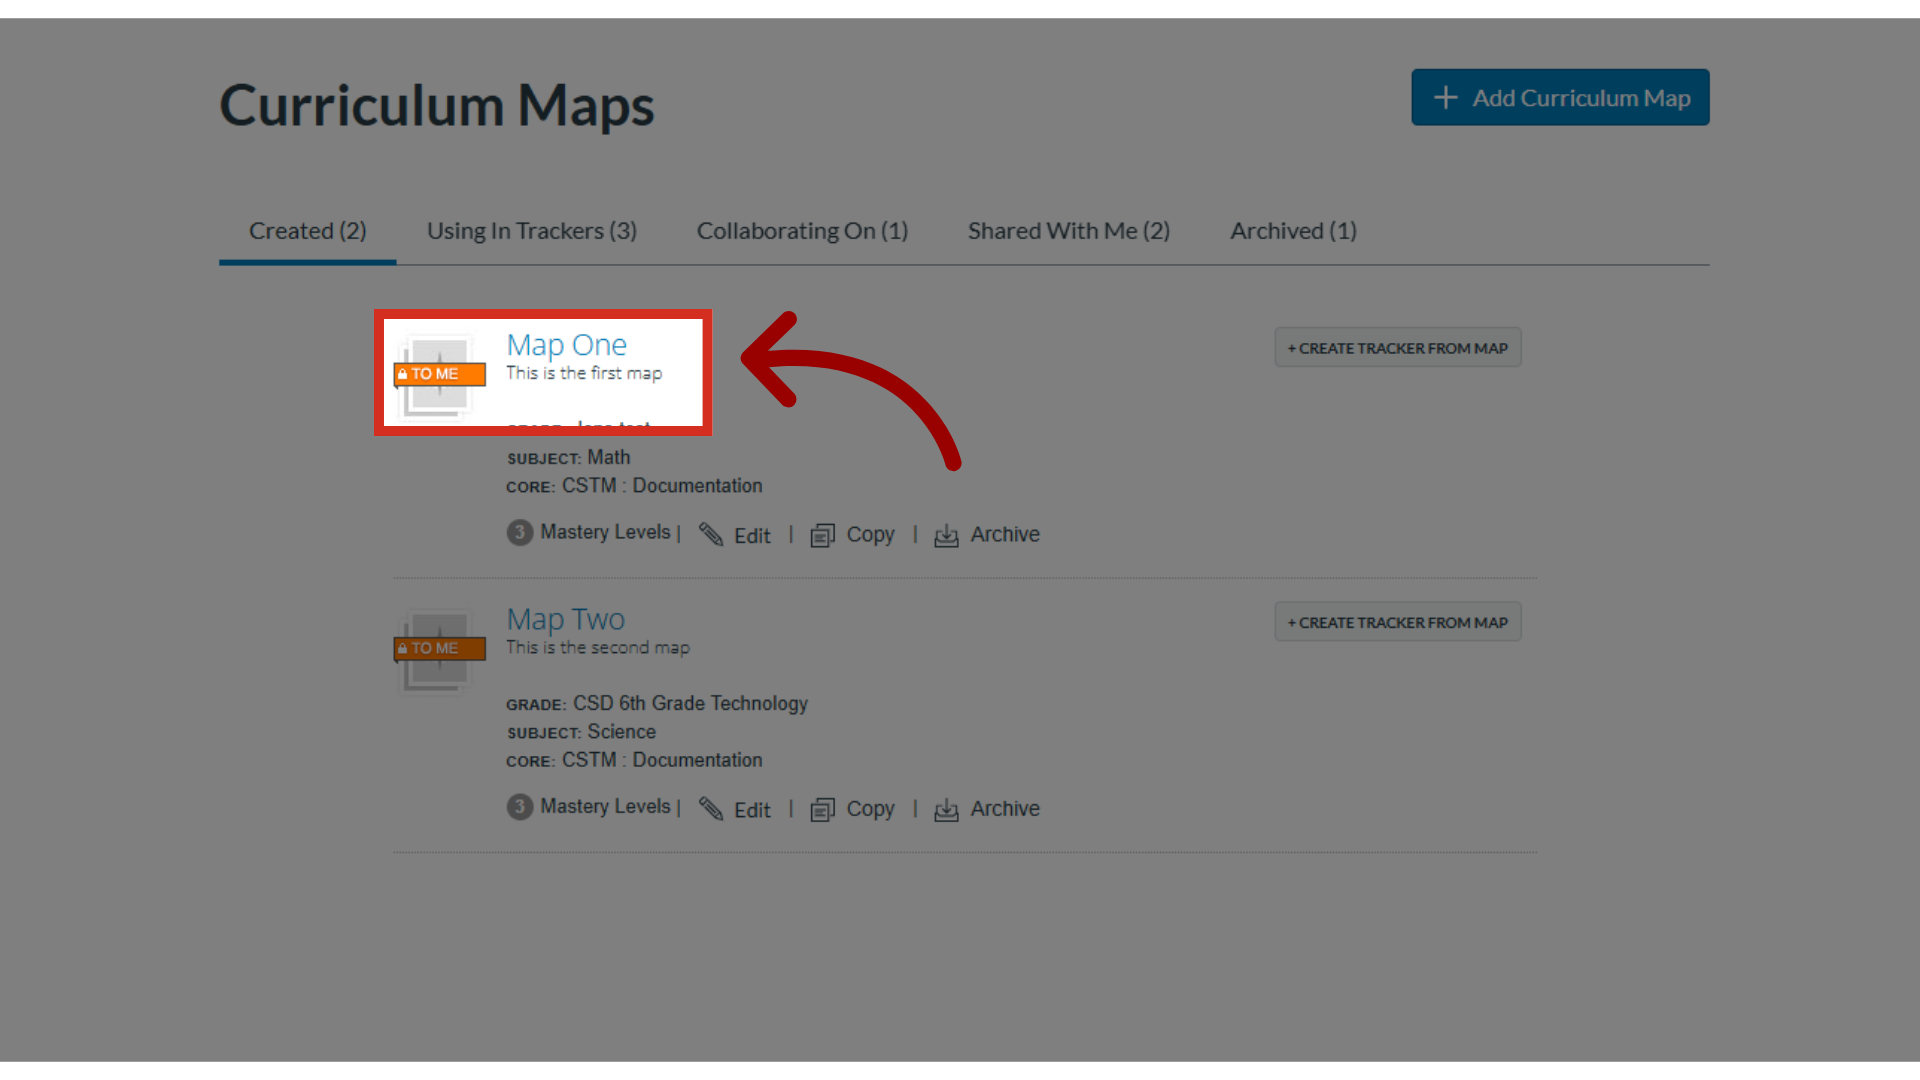Switch to Using In Trackers tab
1920x1080 pixels.
[x=531, y=231]
